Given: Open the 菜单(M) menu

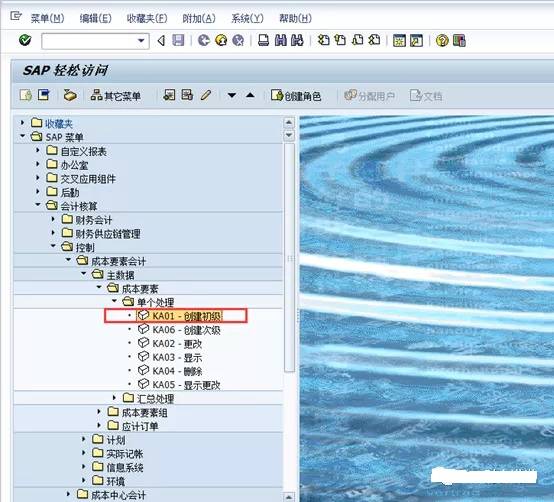Looking at the screenshot, I should coord(47,18).
